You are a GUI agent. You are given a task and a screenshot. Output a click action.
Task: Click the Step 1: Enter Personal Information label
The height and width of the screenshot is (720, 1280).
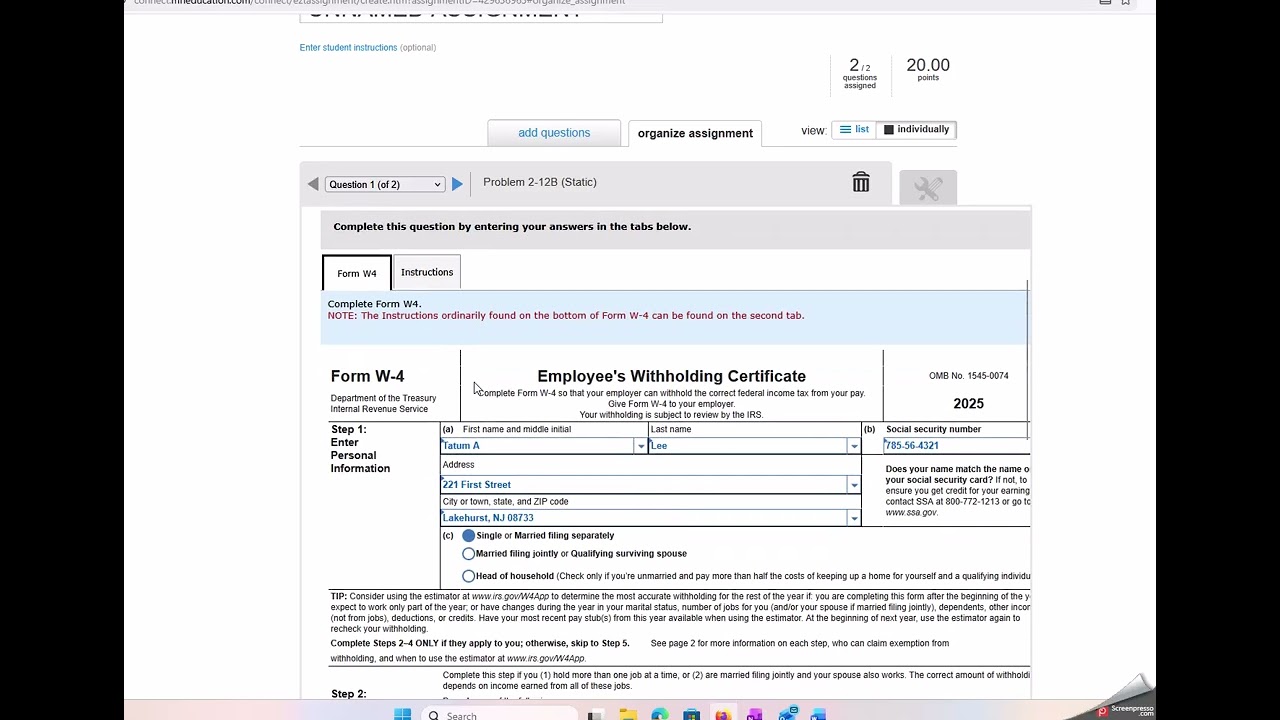361,449
